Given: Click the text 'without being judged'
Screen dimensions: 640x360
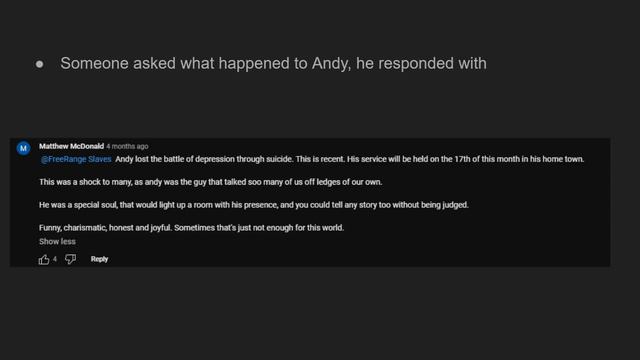Looking at the screenshot, I should pos(430,205).
